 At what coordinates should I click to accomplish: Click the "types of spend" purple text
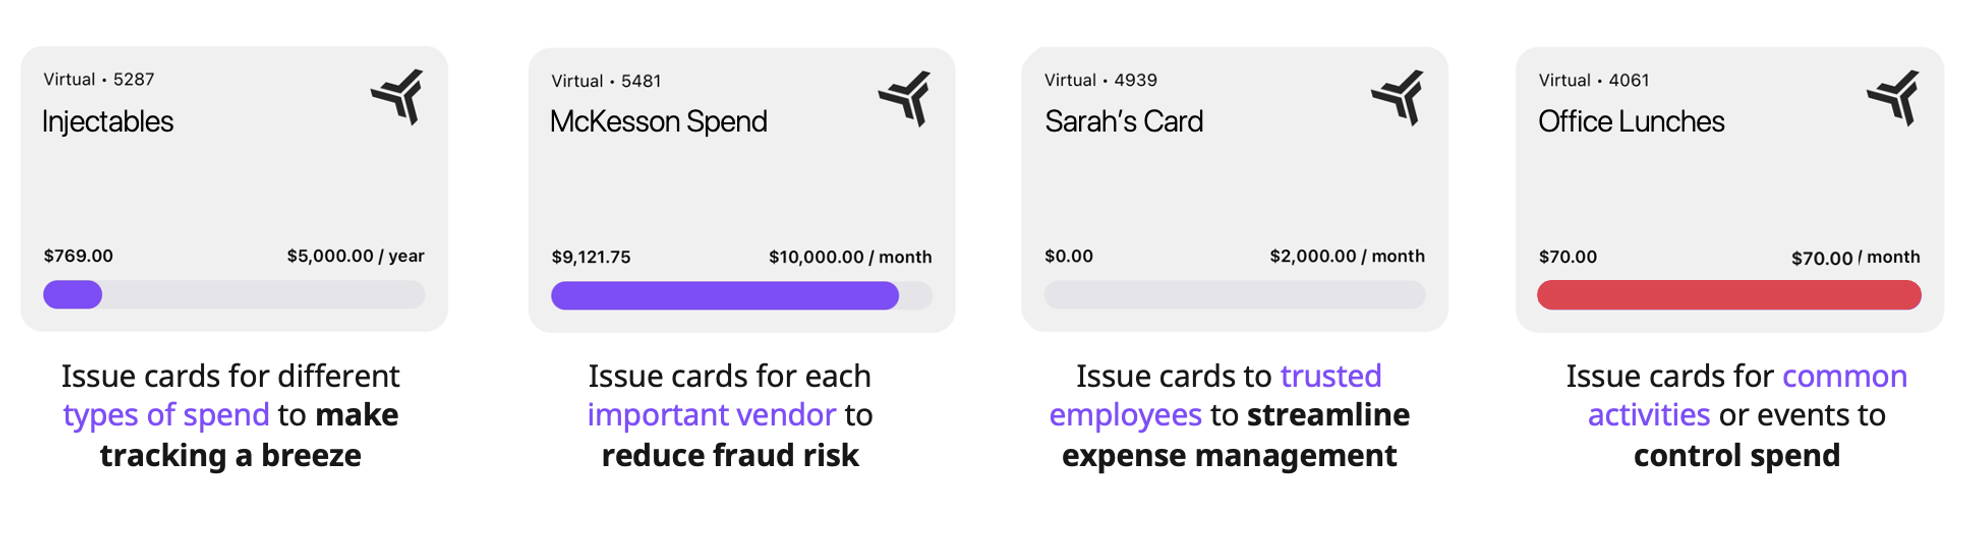pyautogui.click(x=166, y=415)
